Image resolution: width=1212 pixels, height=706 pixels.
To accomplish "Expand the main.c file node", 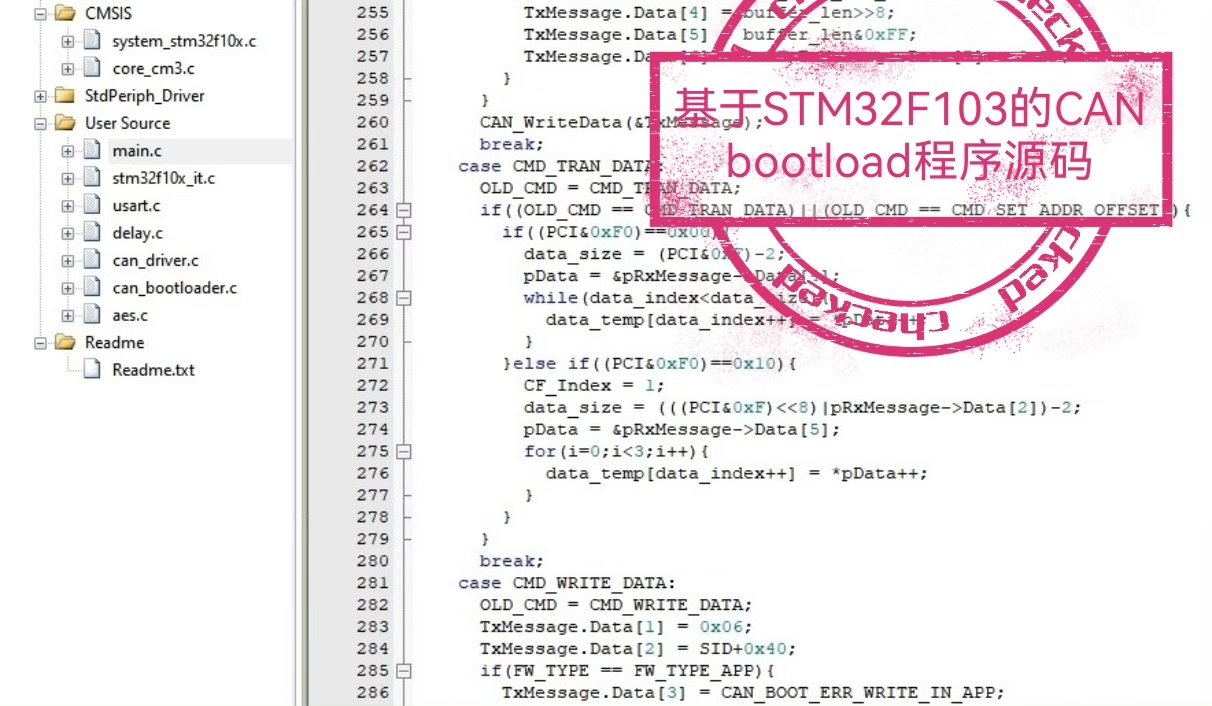I will tap(68, 151).
